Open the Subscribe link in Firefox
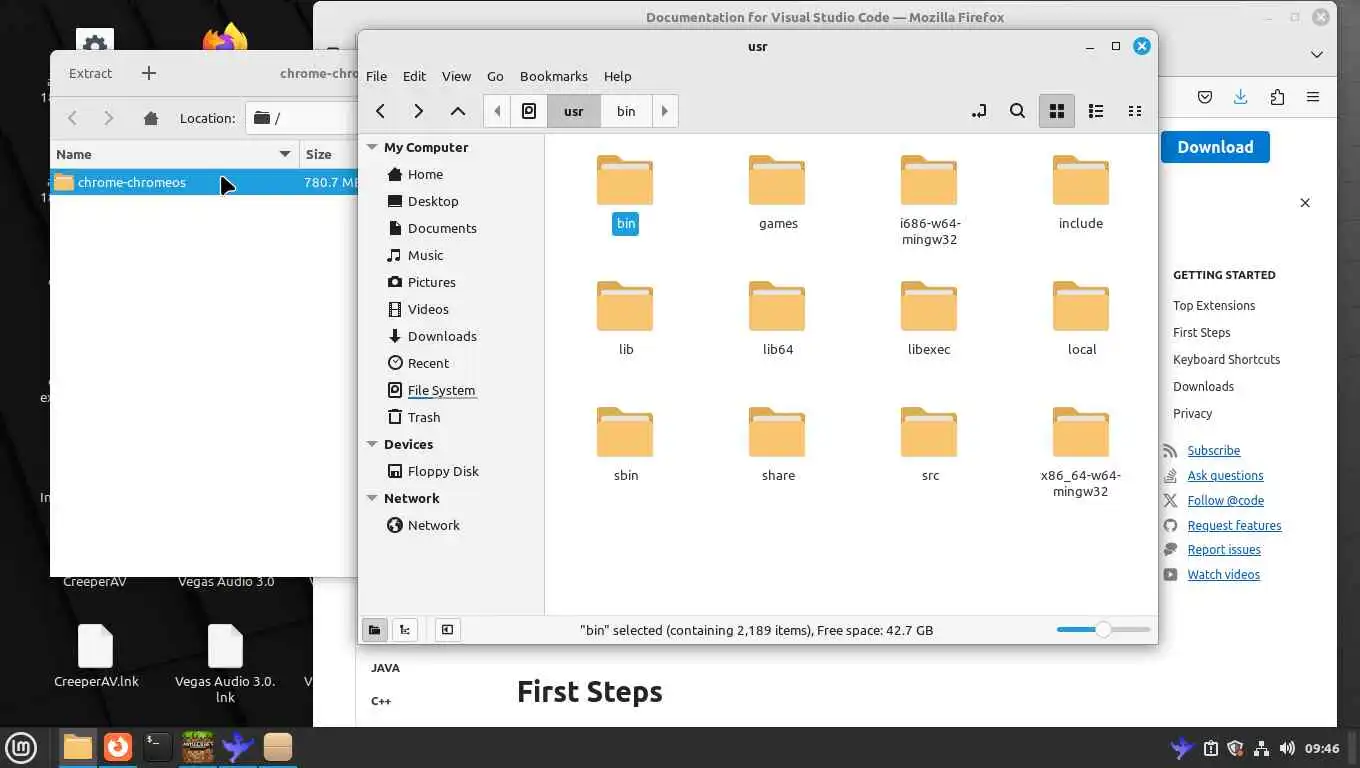Image resolution: width=1360 pixels, height=768 pixels. [1213, 451]
